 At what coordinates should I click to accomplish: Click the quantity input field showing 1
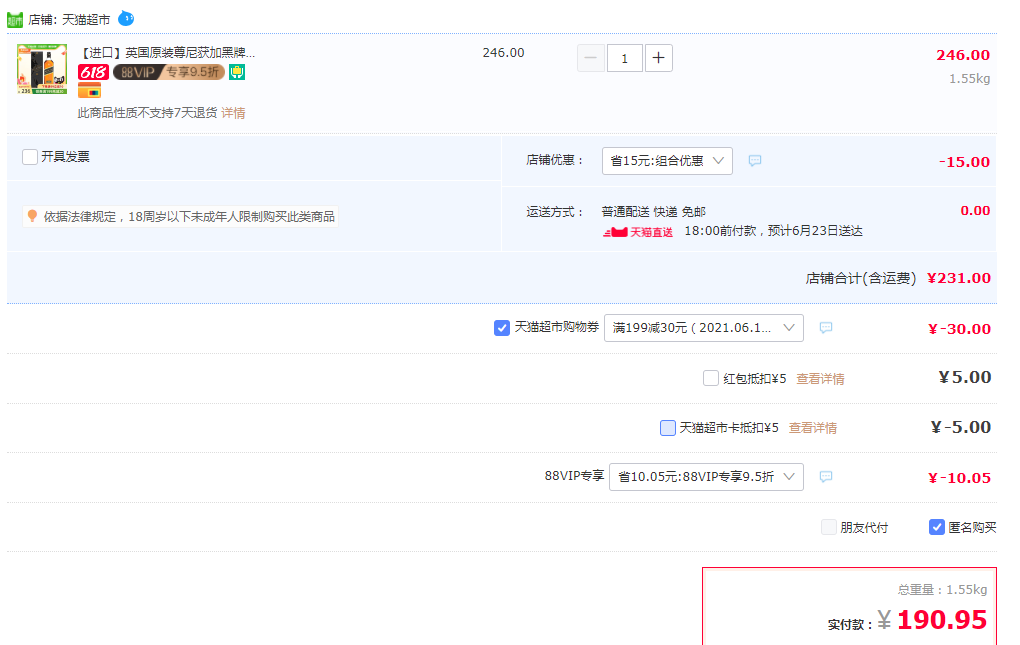point(624,58)
